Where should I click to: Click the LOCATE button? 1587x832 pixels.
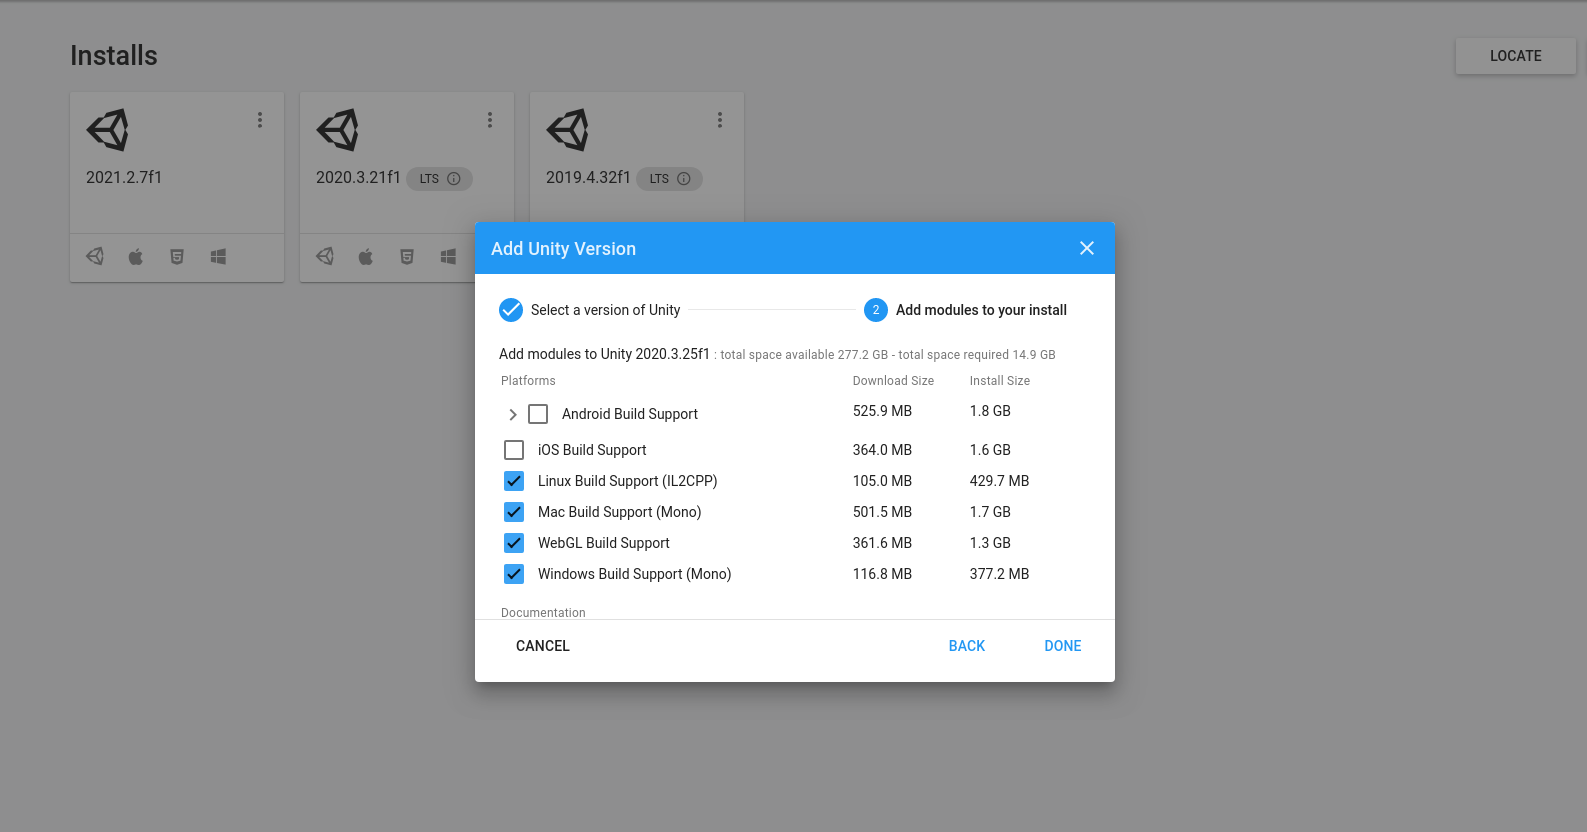click(x=1516, y=56)
